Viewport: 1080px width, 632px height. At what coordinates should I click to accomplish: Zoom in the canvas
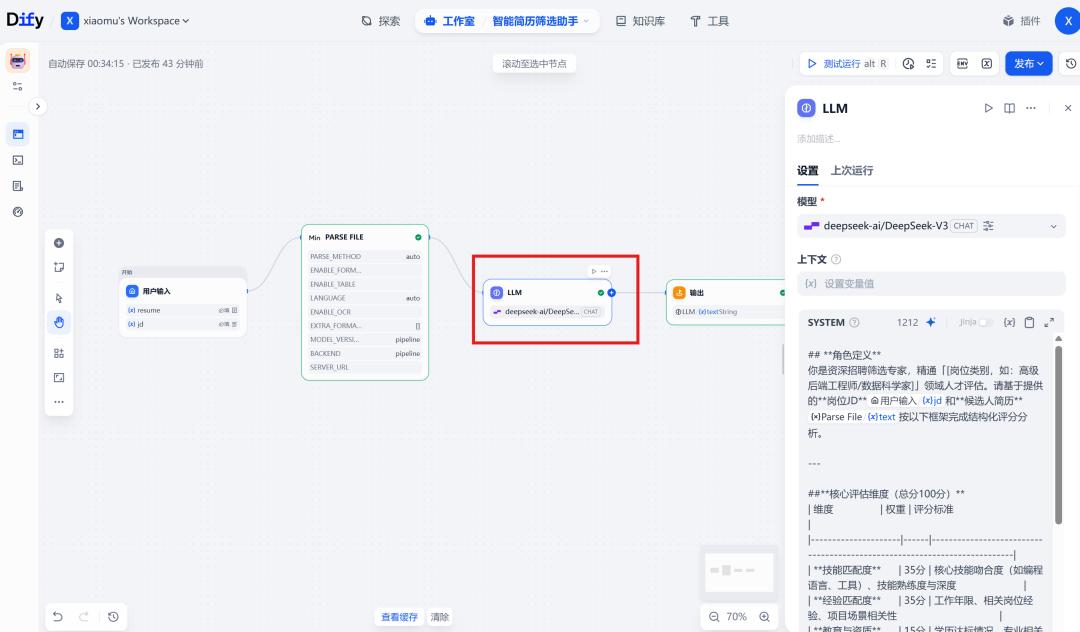(765, 617)
